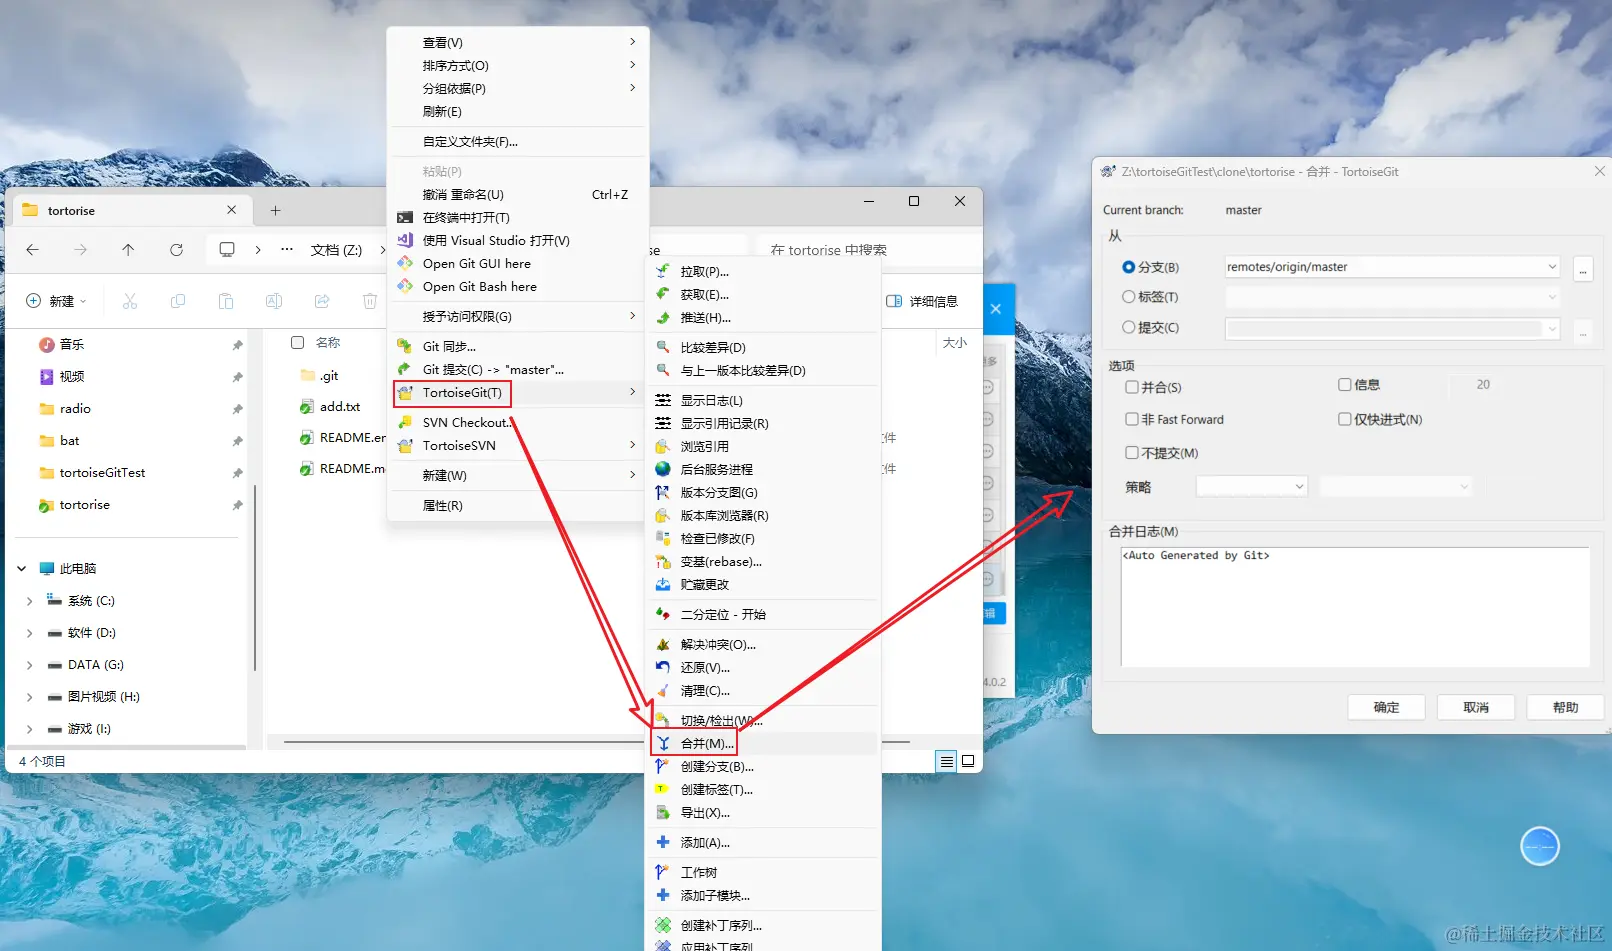Expand the DATA (G:) drive node
Screen dimensions: 1612x951
(29, 665)
